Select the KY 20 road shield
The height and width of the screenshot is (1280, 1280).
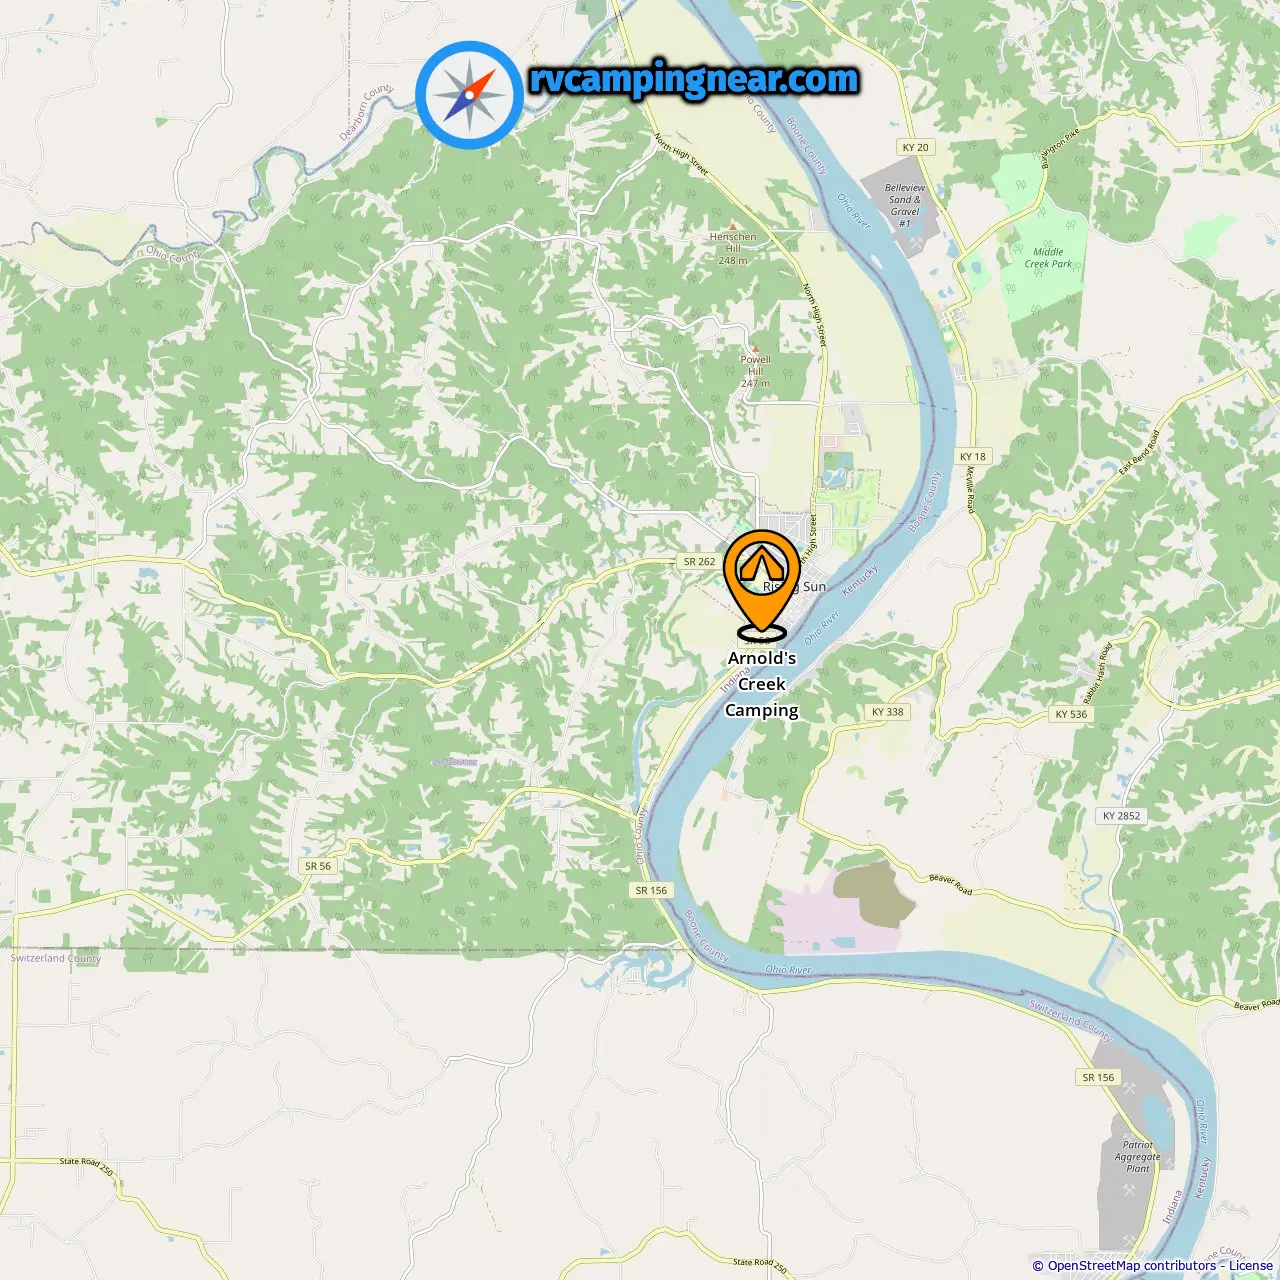tap(915, 147)
